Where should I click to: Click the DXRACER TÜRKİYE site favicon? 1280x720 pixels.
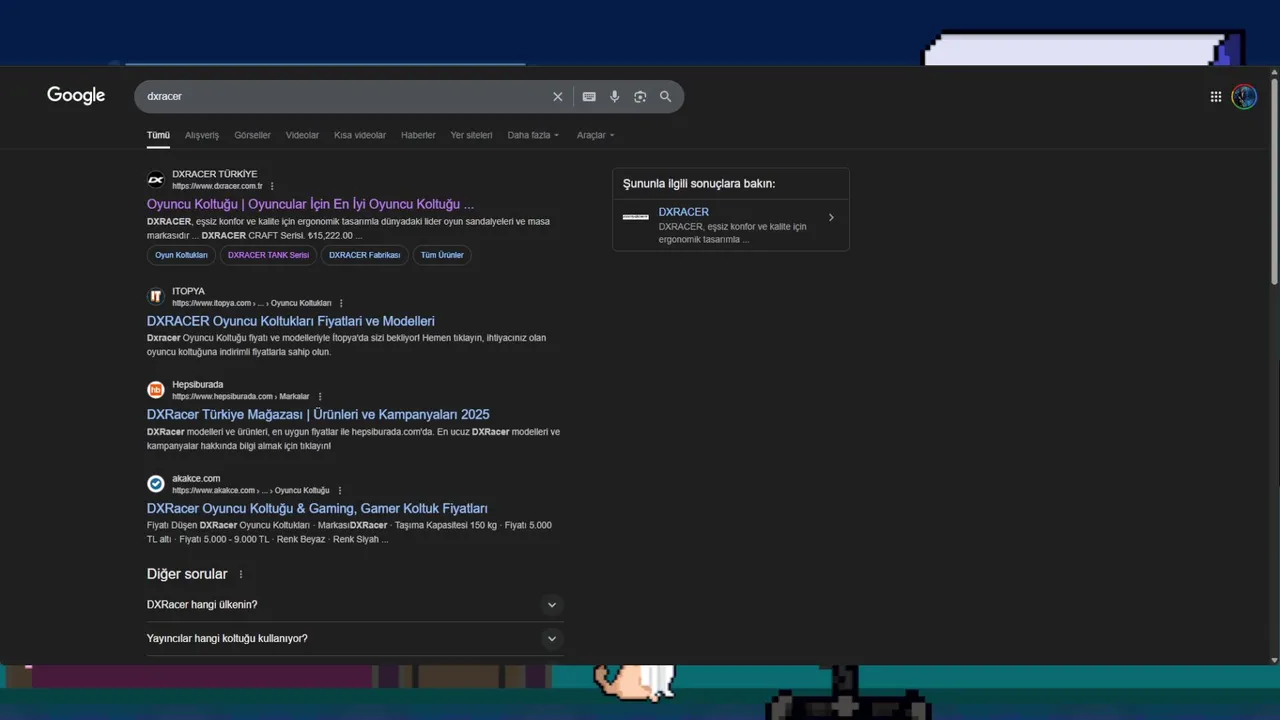pyautogui.click(x=156, y=180)
